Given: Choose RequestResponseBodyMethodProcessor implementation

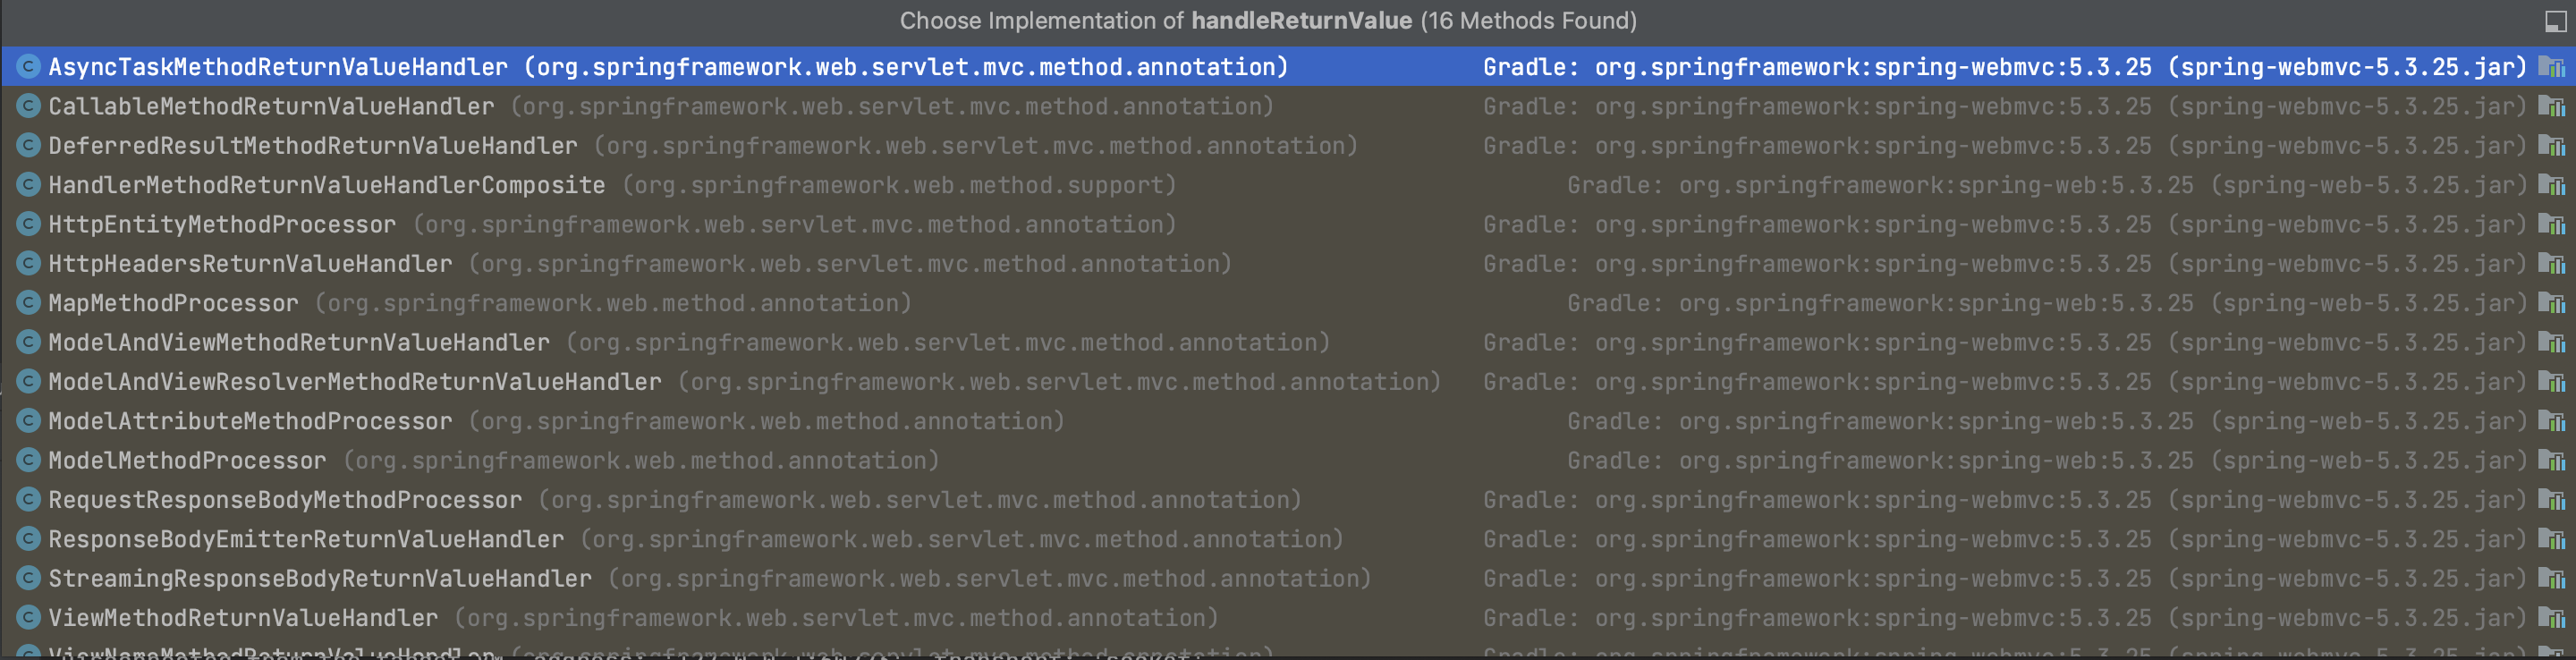Looking at the screenshot, I should pos(1288,500).
